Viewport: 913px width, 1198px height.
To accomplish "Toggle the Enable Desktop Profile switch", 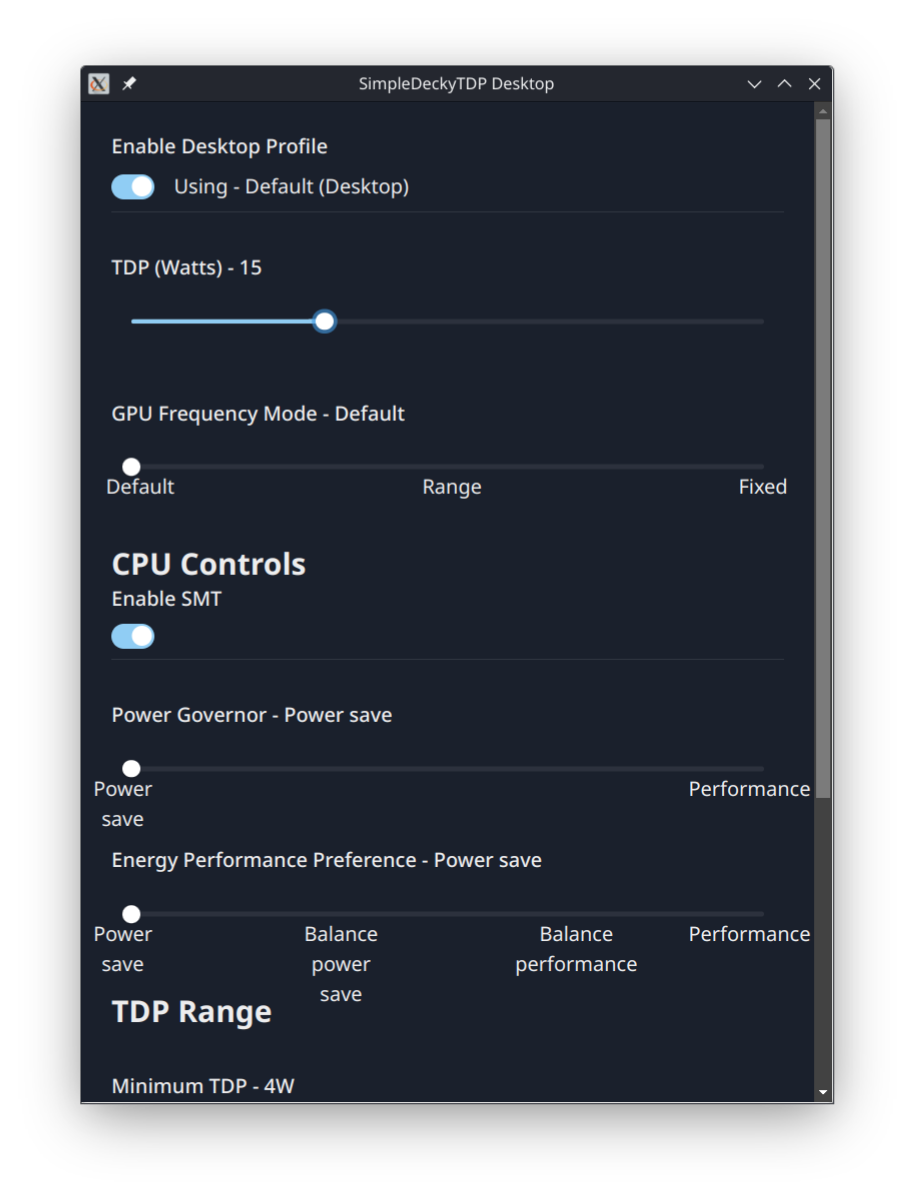I will point(133,187).
